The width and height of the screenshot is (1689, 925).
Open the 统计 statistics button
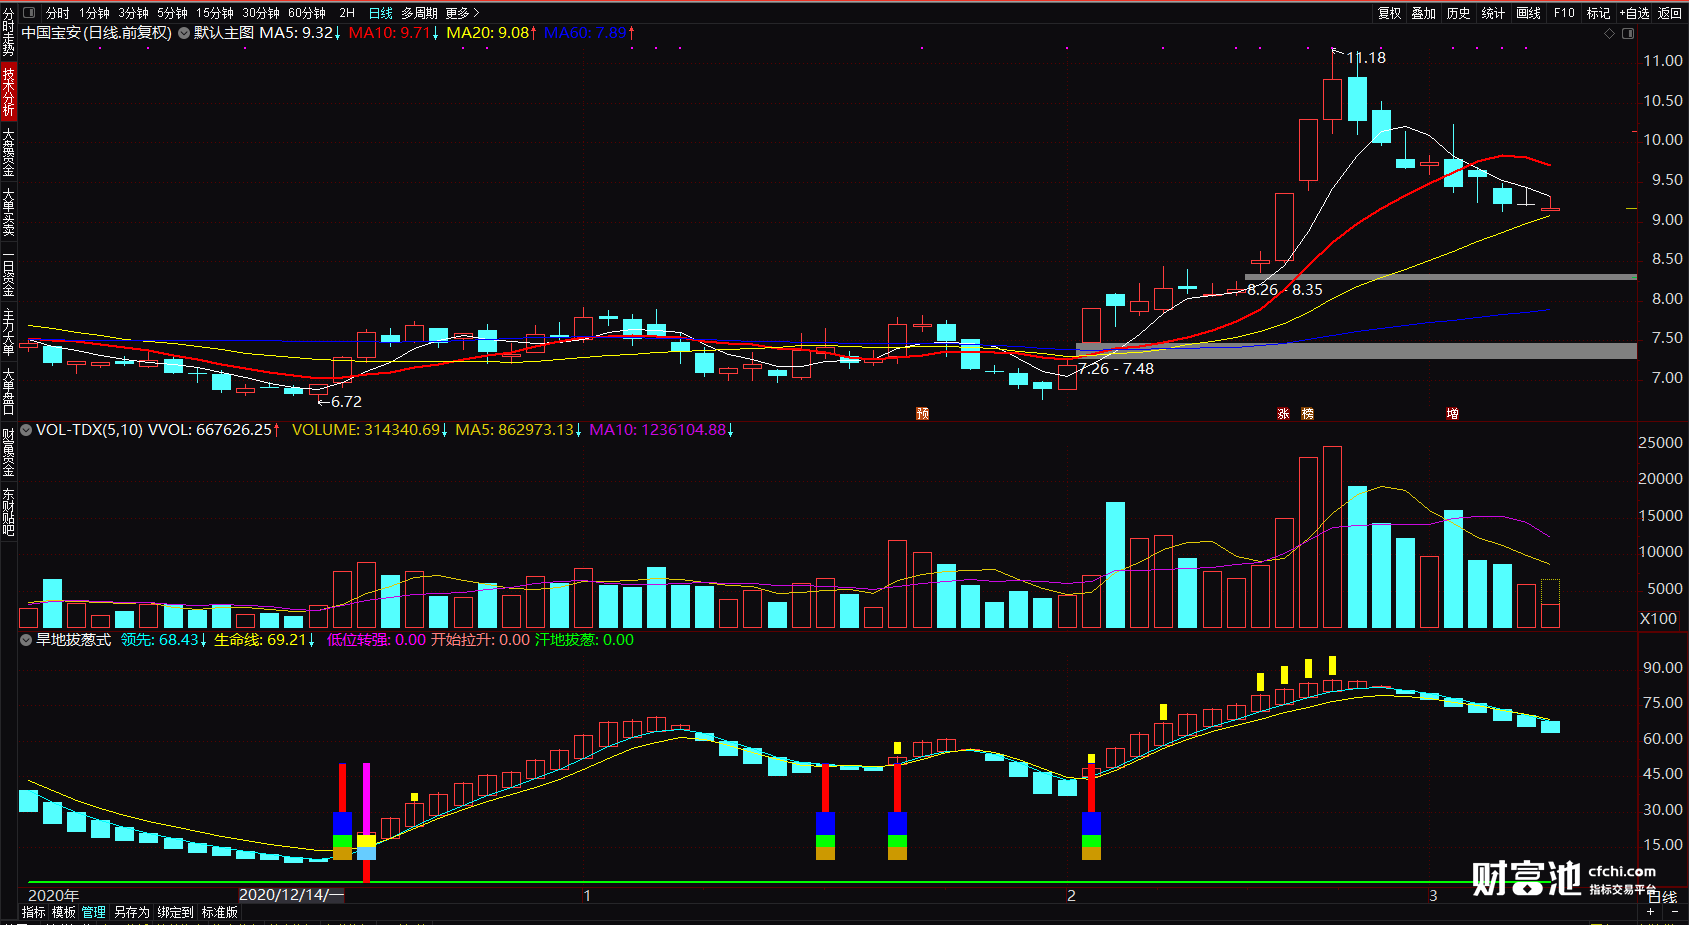pos(1493,13)
